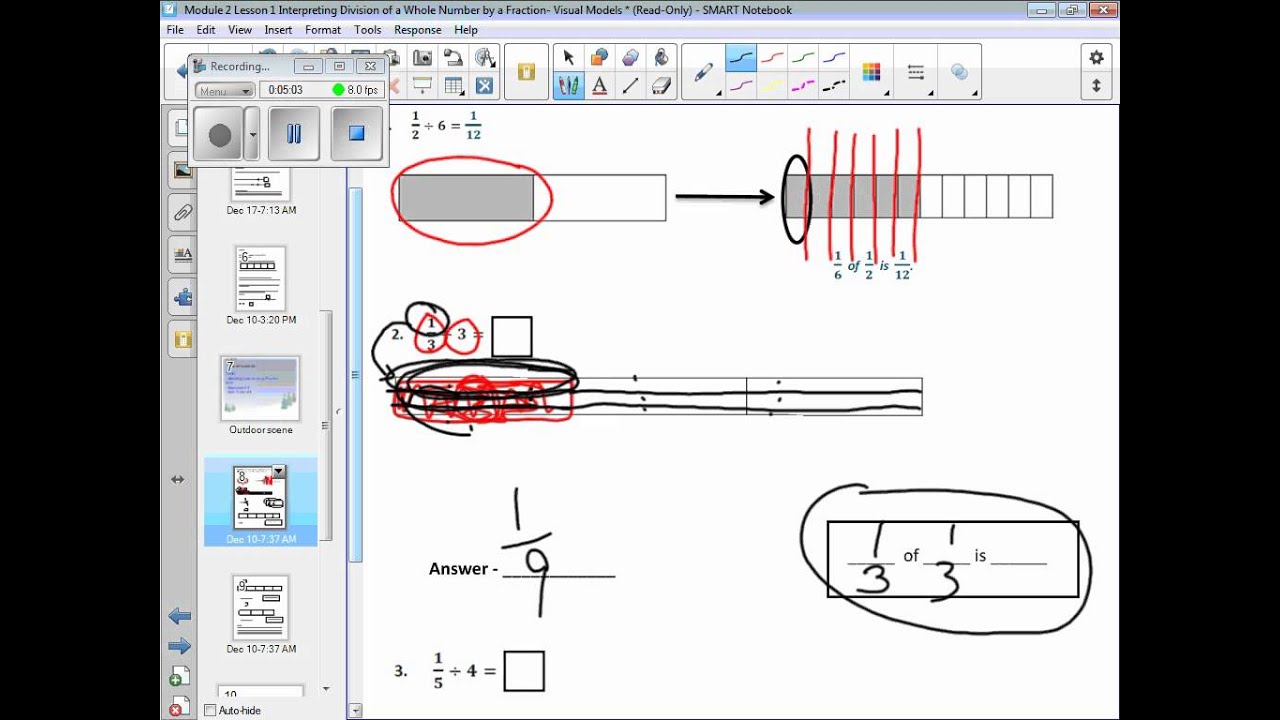Click the answer box for problem 3
This screenshot has height=720, width=1280.
[524, 671]
